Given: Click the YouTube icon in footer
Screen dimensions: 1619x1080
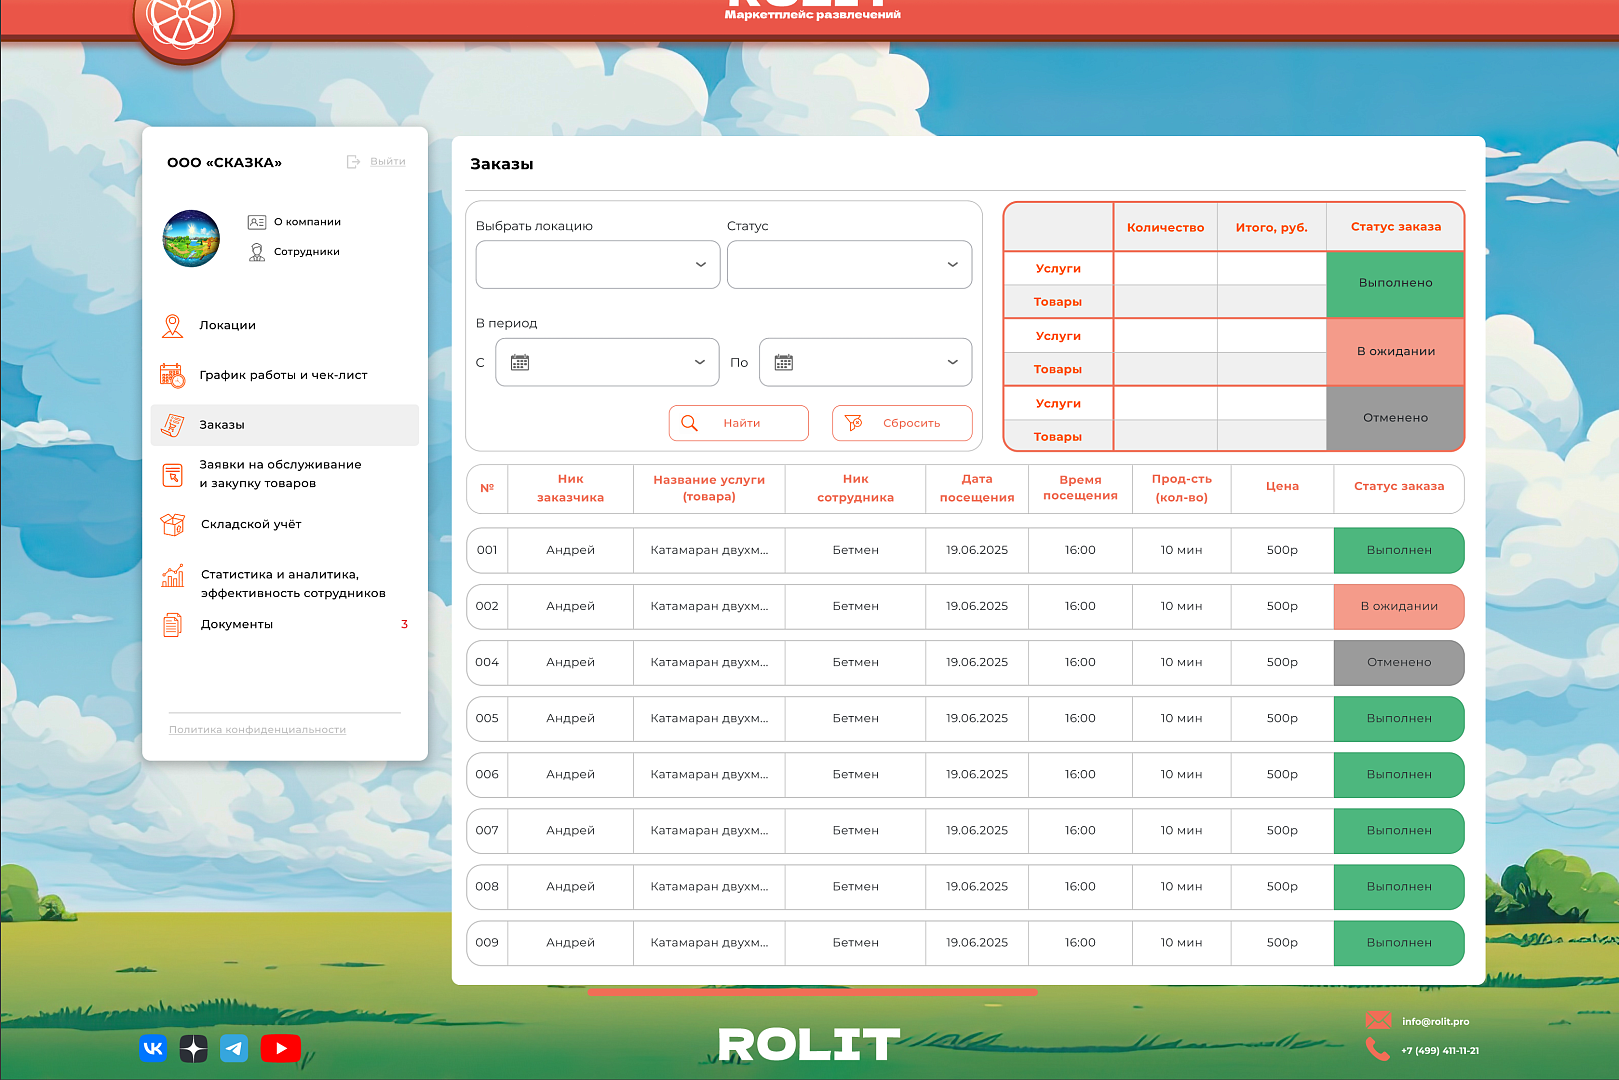Looking at the screenshot, I should (280, 1048).
